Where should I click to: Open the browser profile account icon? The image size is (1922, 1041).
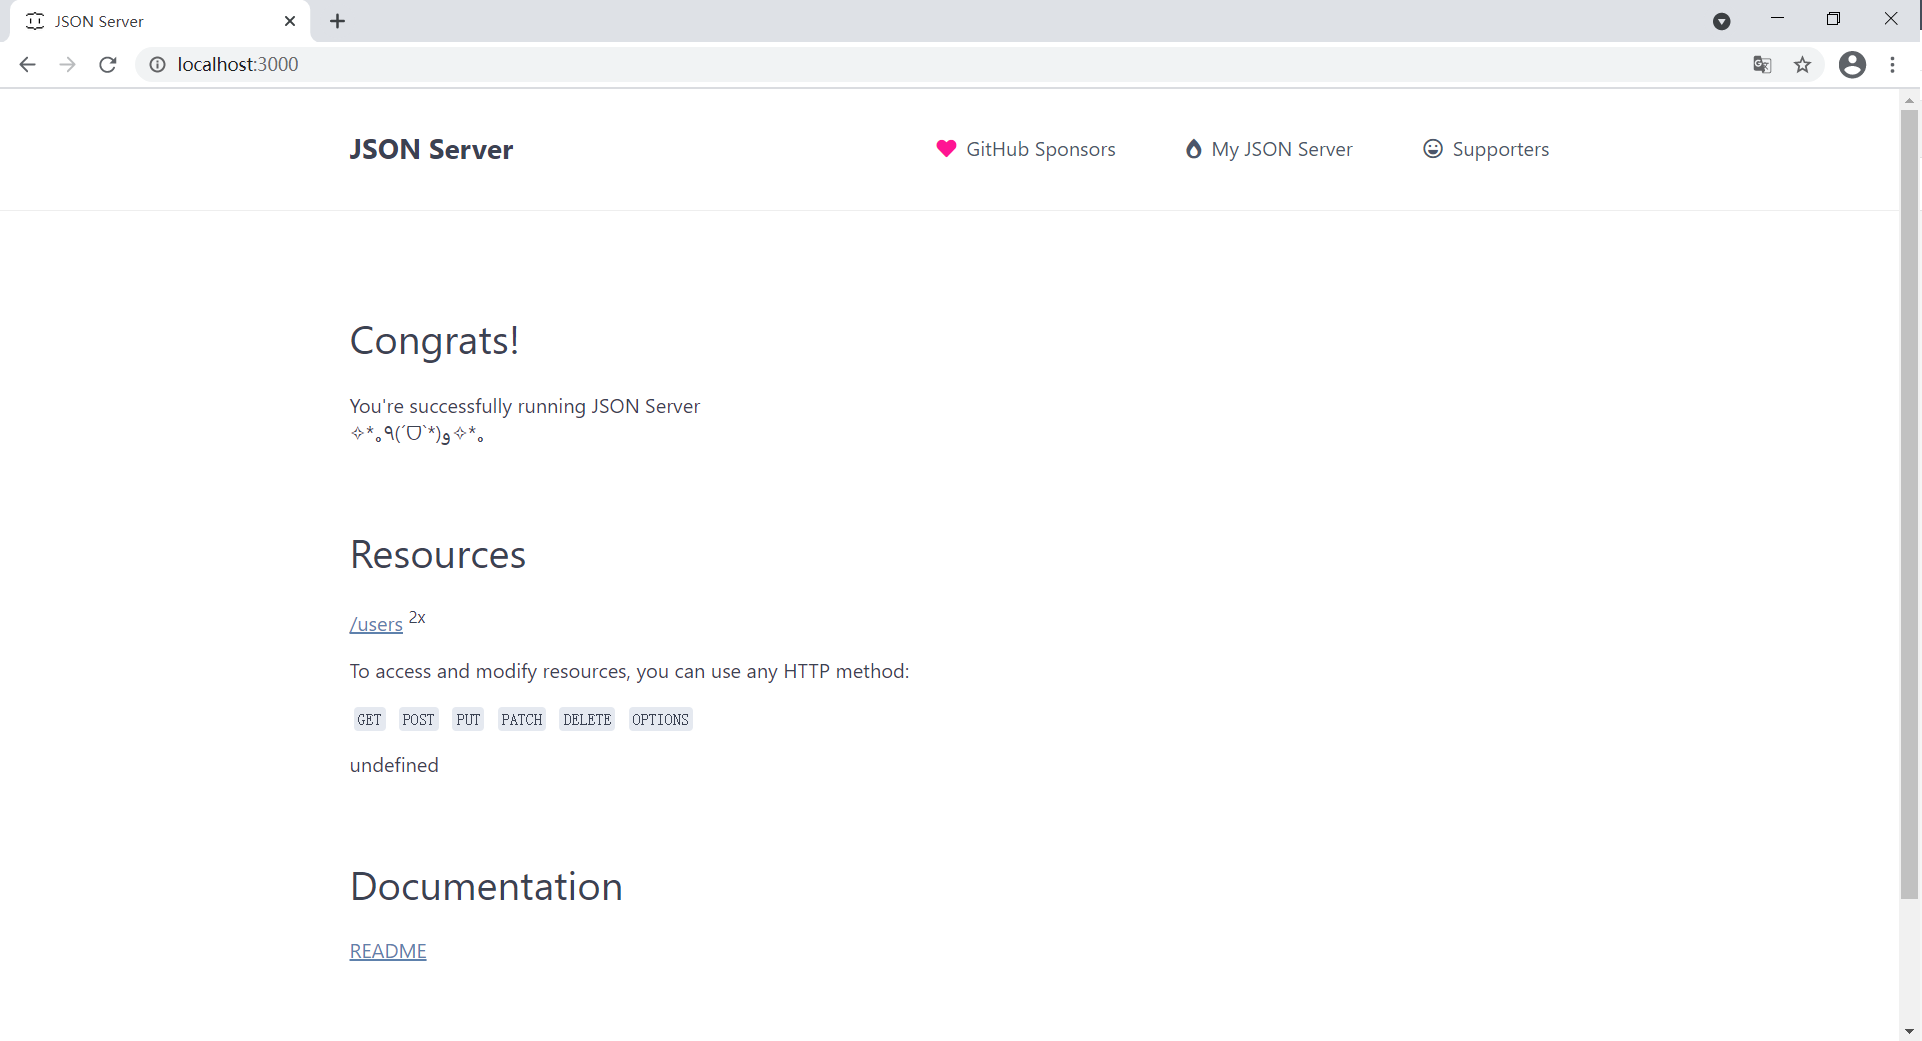[x=1853, y=64]
